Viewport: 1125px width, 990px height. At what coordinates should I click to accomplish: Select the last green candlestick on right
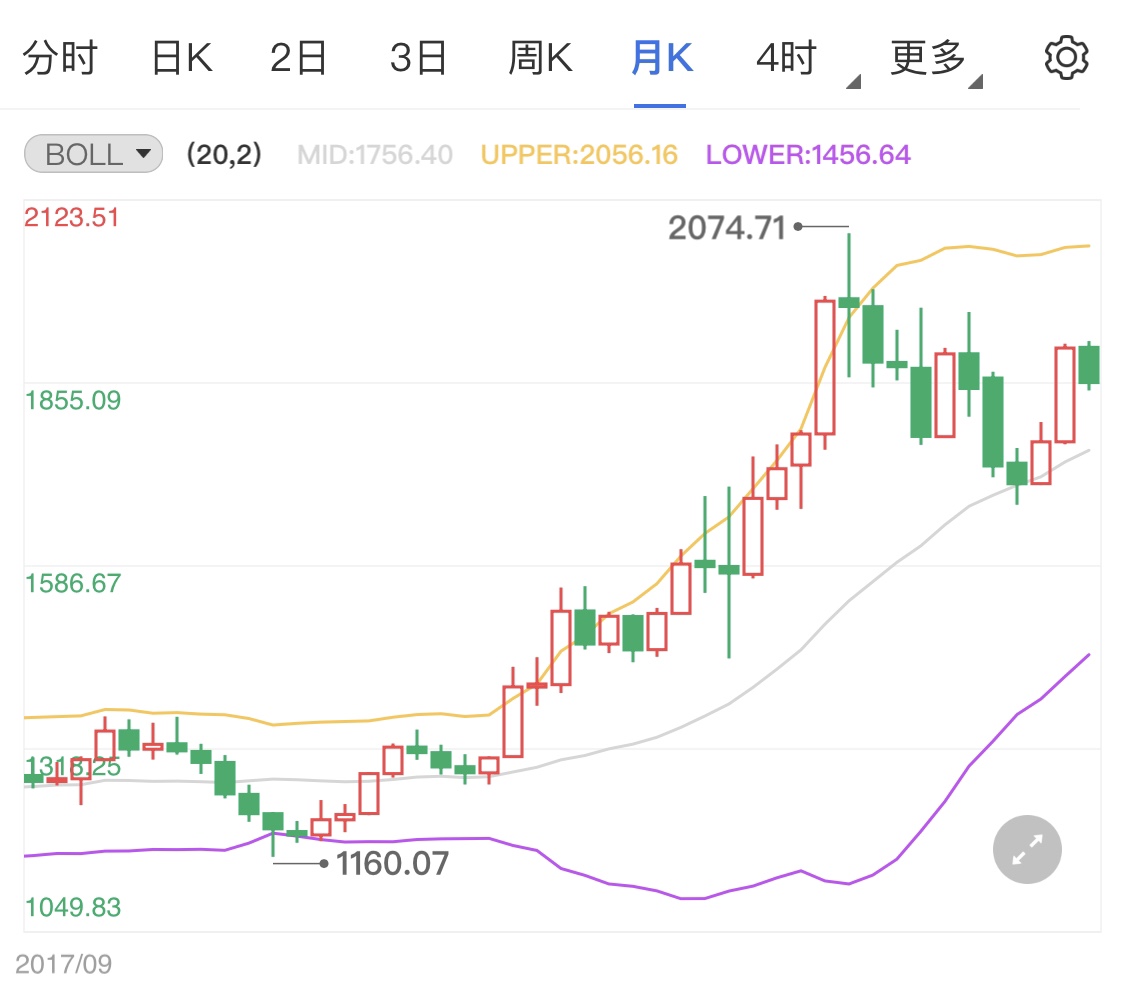1088,365
